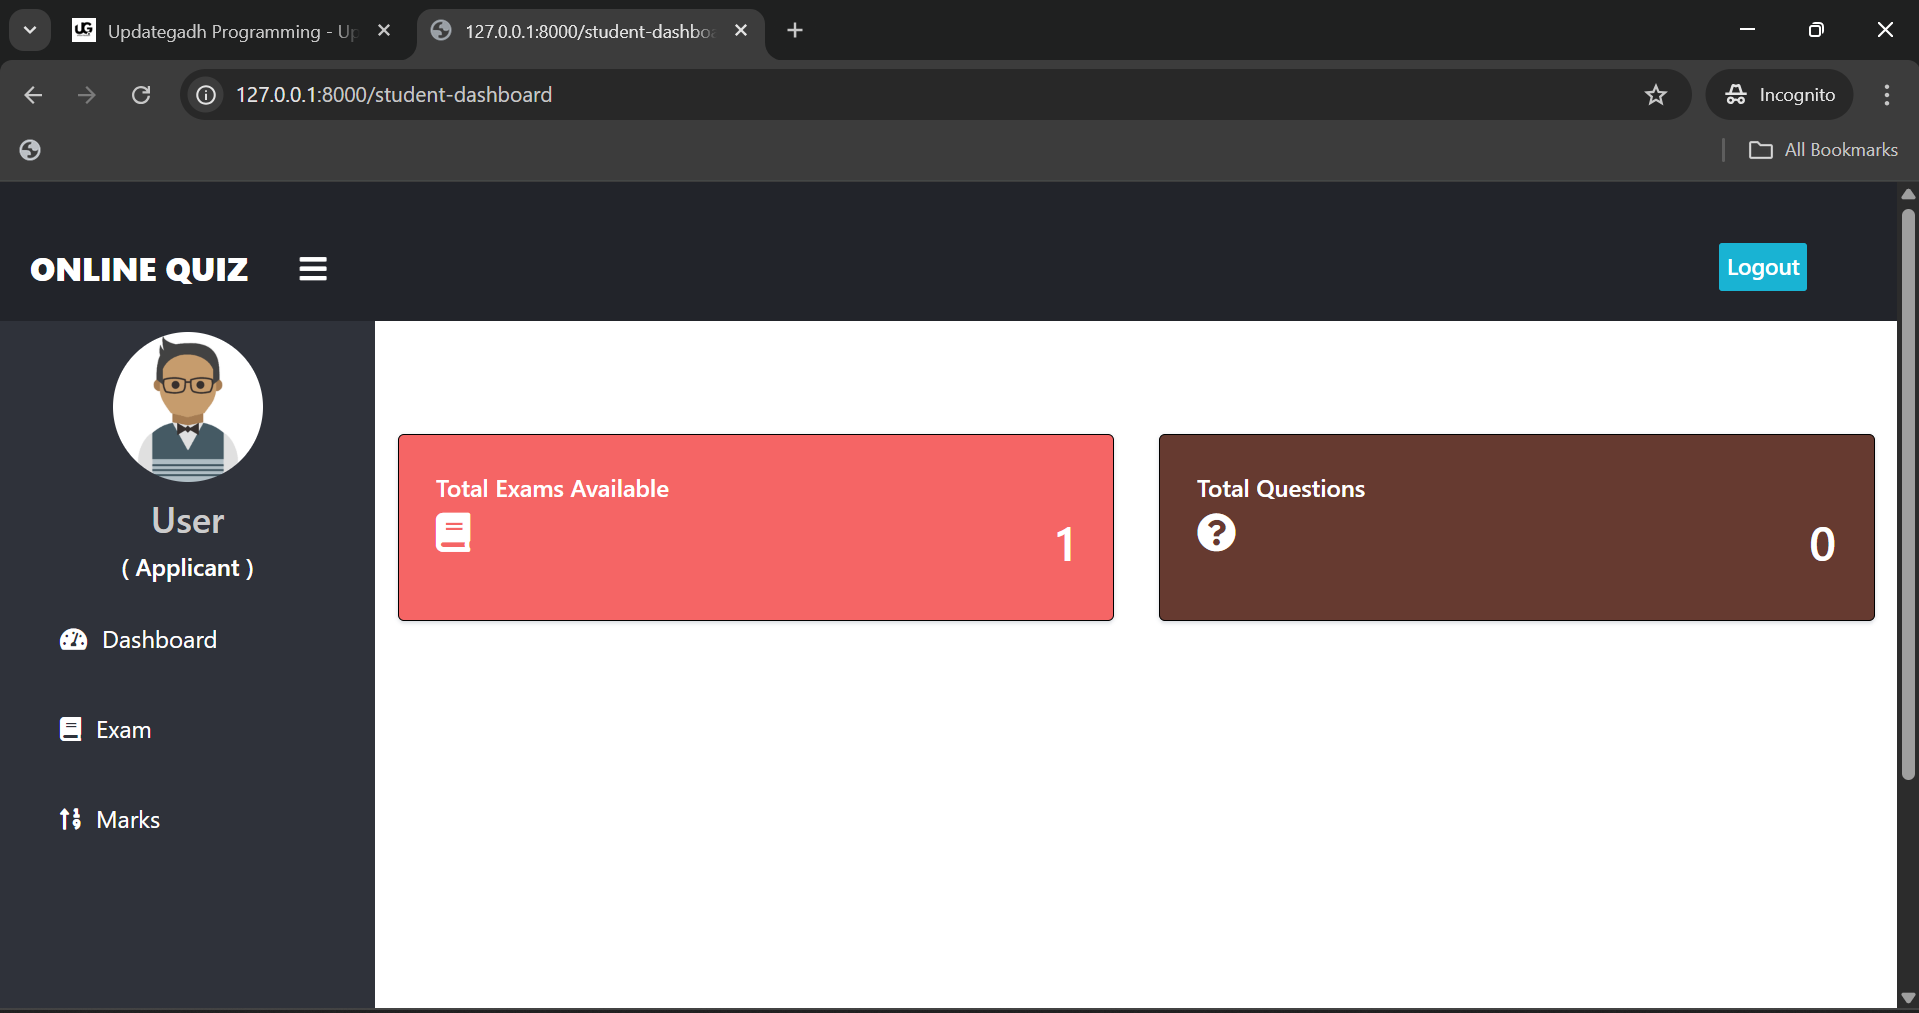Close the Updategadh Programming tab
The image size is (1919, 1013).
(384, 31)
